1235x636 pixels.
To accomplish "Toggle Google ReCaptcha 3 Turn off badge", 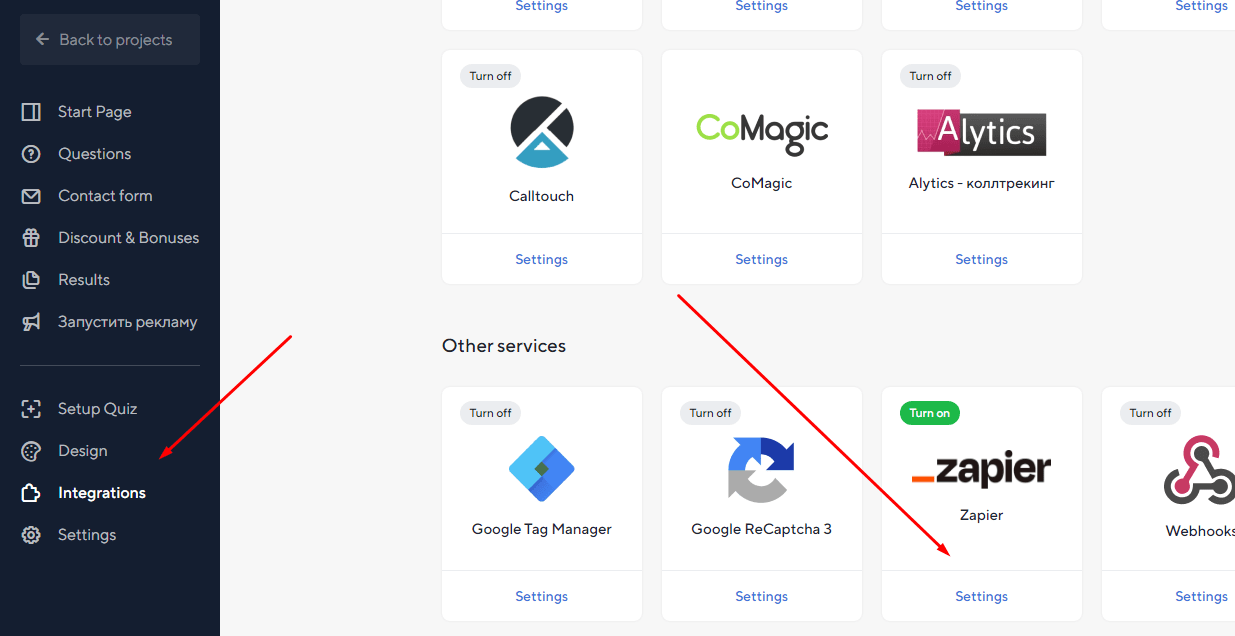I will coord(711,413).
